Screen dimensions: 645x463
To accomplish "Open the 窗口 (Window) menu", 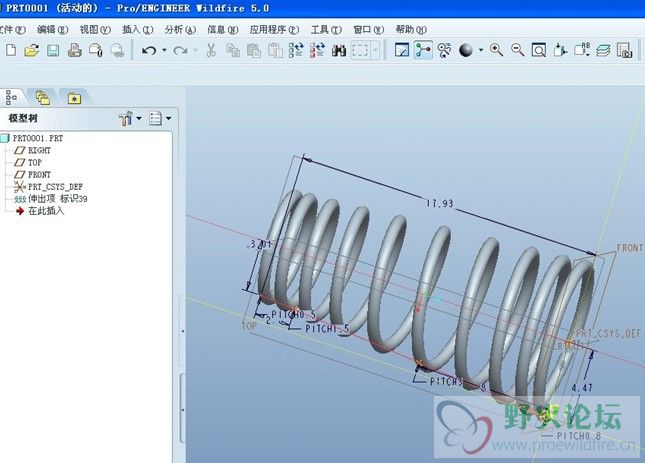I will coord(369,30).
